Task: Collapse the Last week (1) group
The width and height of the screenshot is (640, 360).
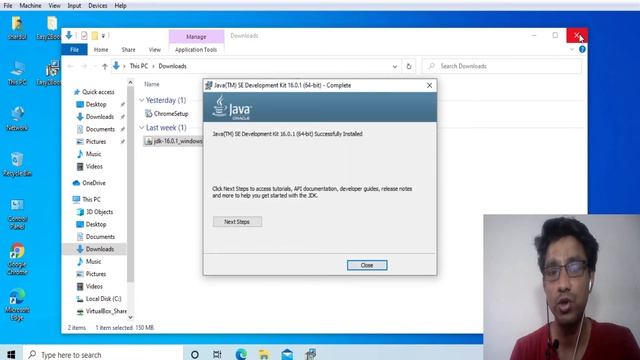Action: coord(142,128)
